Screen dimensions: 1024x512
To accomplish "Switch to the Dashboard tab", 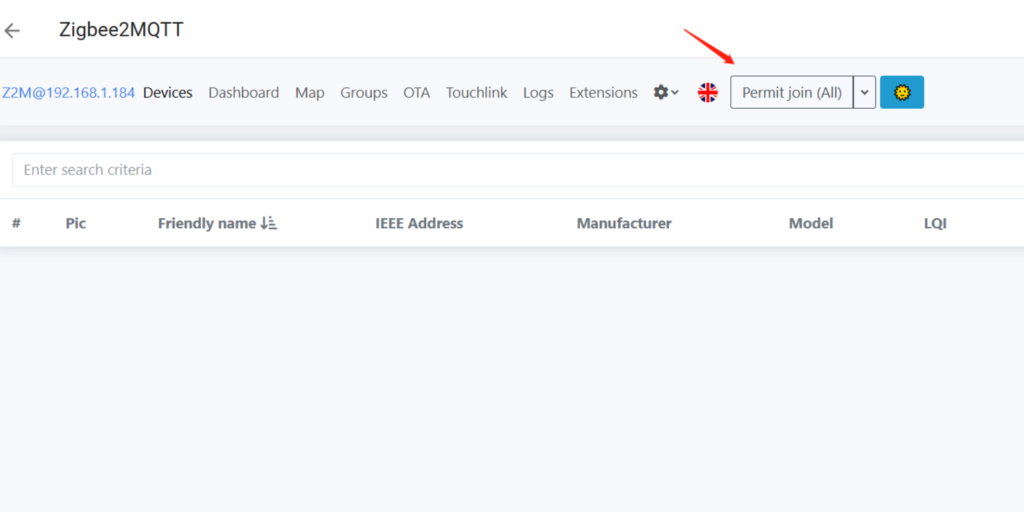I will 244,93.
